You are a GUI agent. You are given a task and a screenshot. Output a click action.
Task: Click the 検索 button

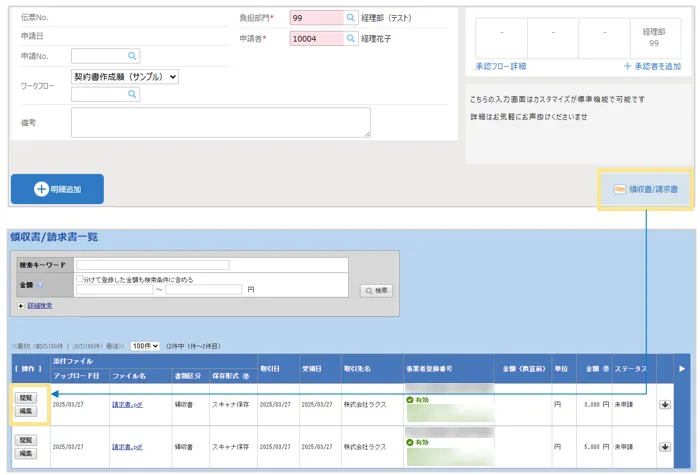pyautogui.click(x=376, y=291)
